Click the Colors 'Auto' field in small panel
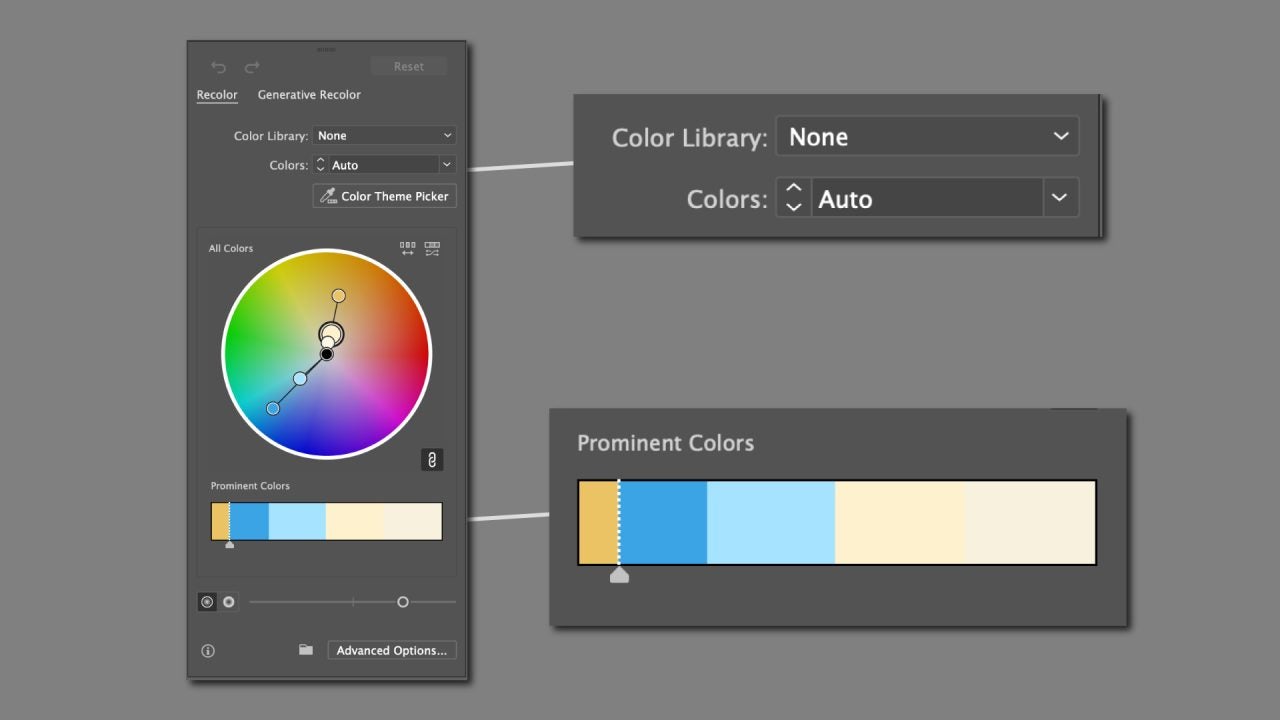 (x=384, y=165)
